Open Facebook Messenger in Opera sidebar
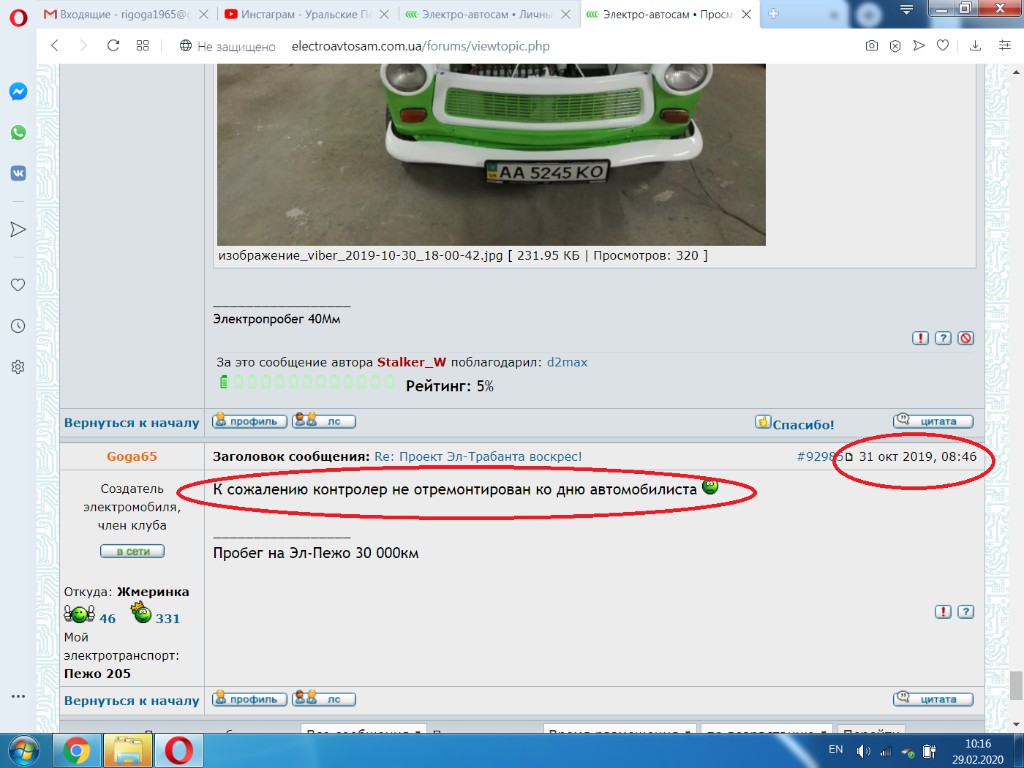Viewport: 1024px width, 768px height. point(18,91)
